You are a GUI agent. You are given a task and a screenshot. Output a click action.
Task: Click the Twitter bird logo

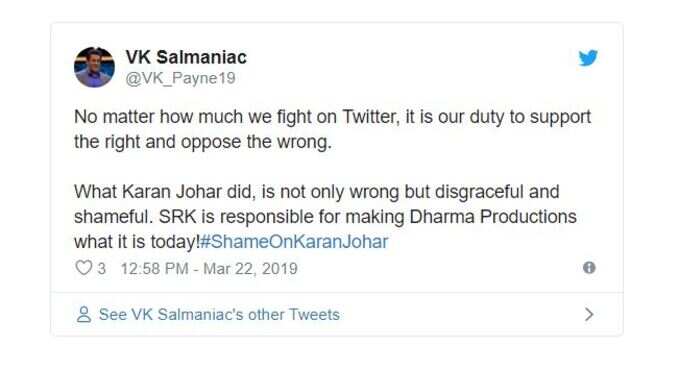coord(588,58)
